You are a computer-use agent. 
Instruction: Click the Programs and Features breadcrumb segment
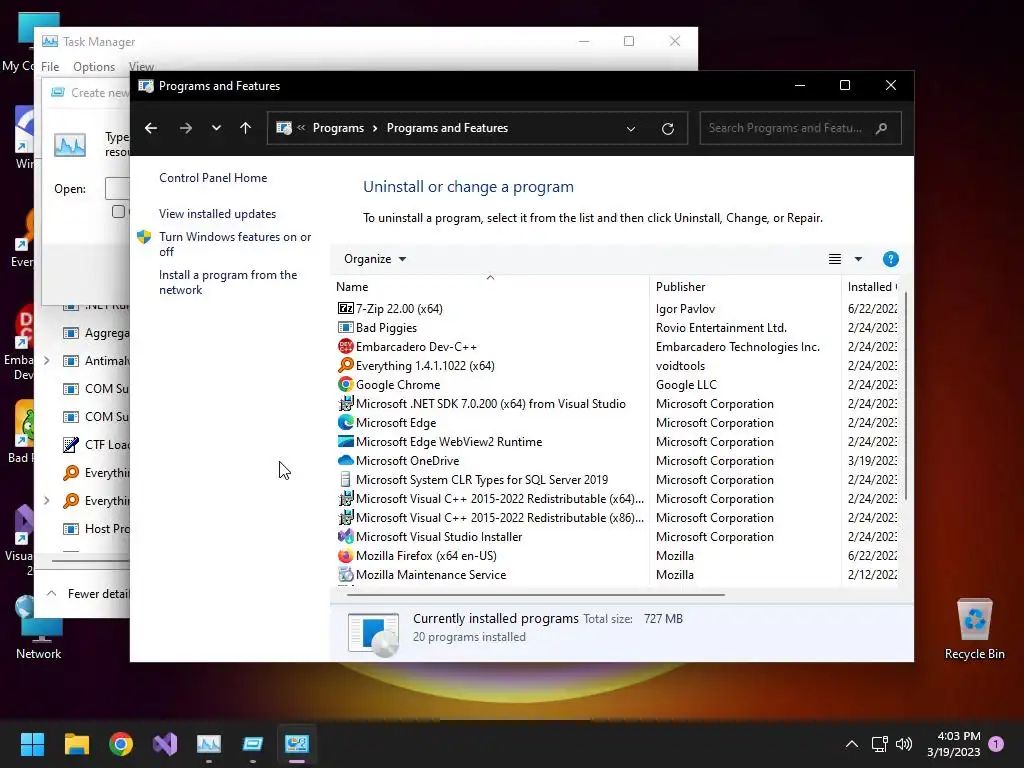coord(447,128)
